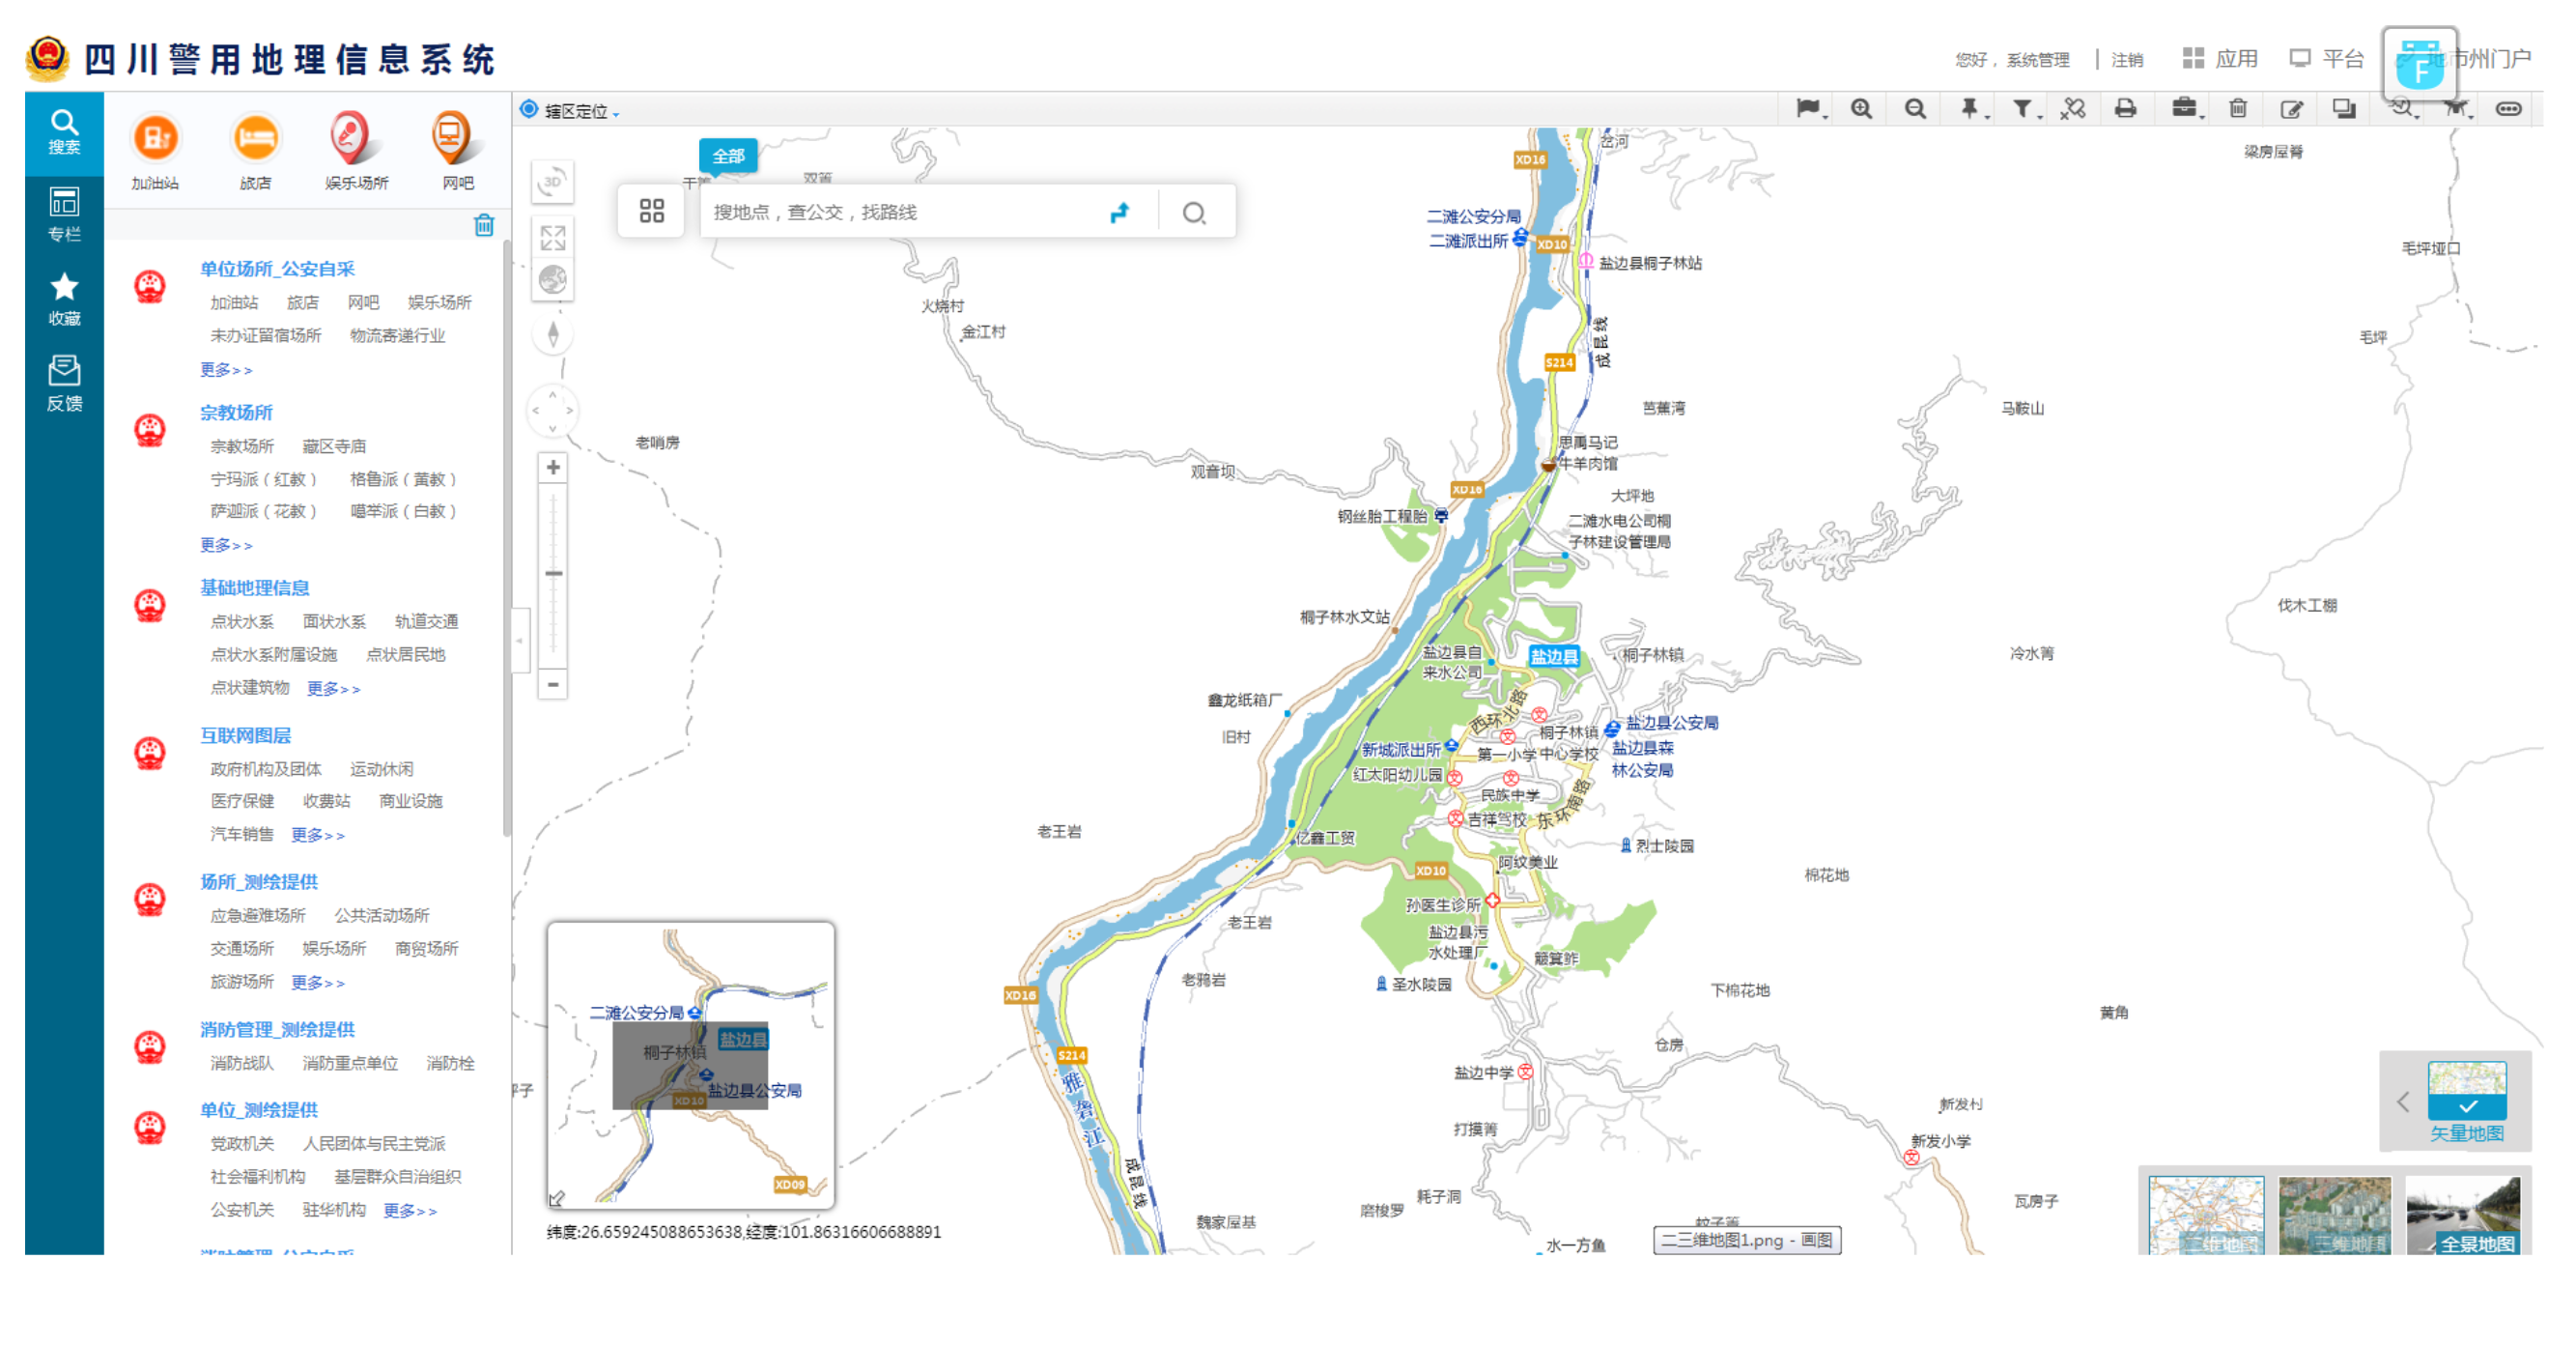Click the toolbar trash can icon
This screenshot has height=1345, width=2576.
(2238, 109)
